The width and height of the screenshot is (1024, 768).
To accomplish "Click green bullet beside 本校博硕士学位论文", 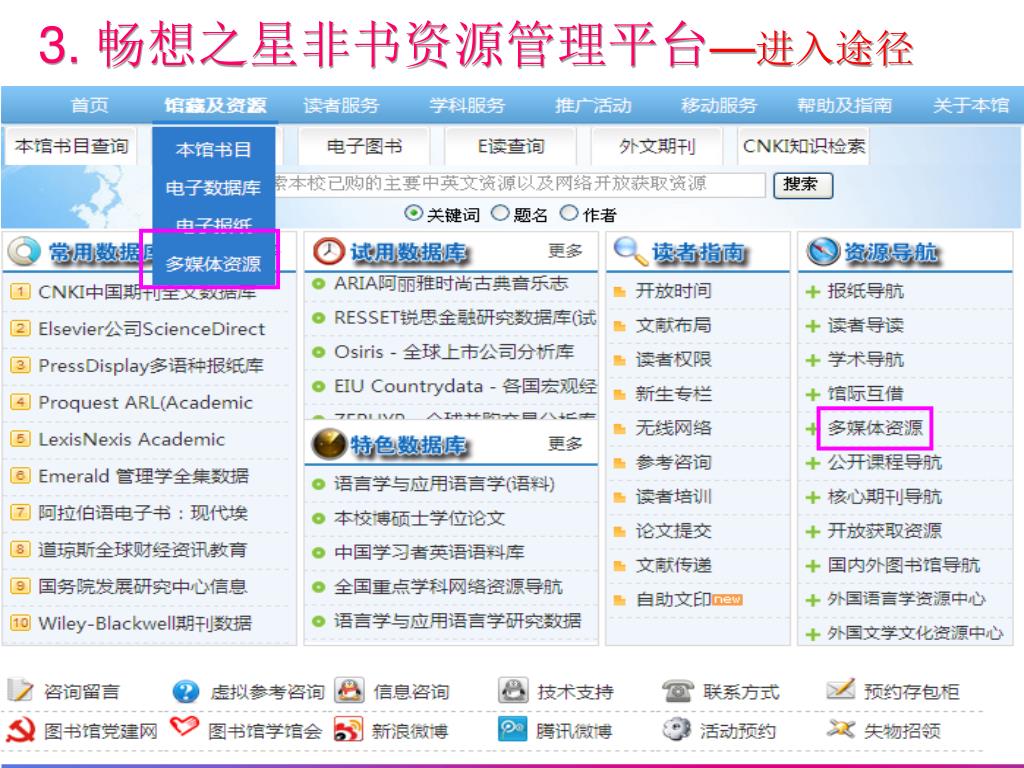I will [319, 519].
